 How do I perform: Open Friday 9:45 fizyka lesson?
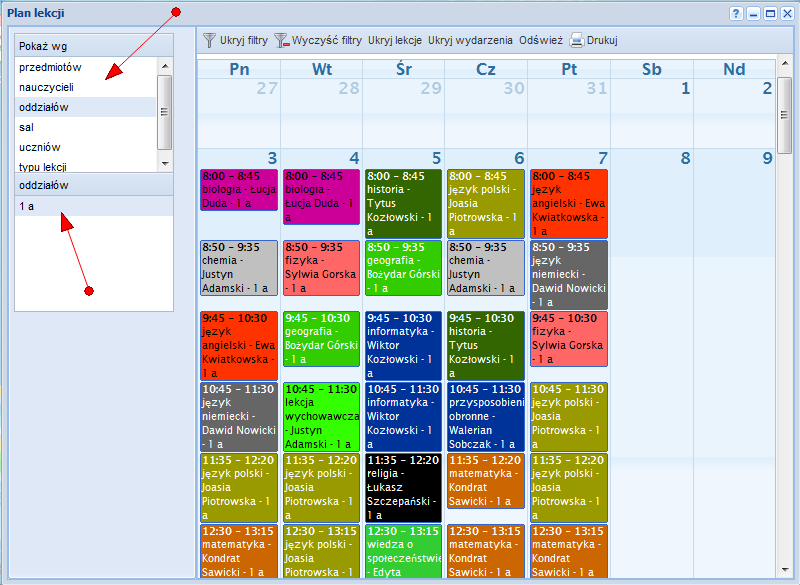(569, 339)
